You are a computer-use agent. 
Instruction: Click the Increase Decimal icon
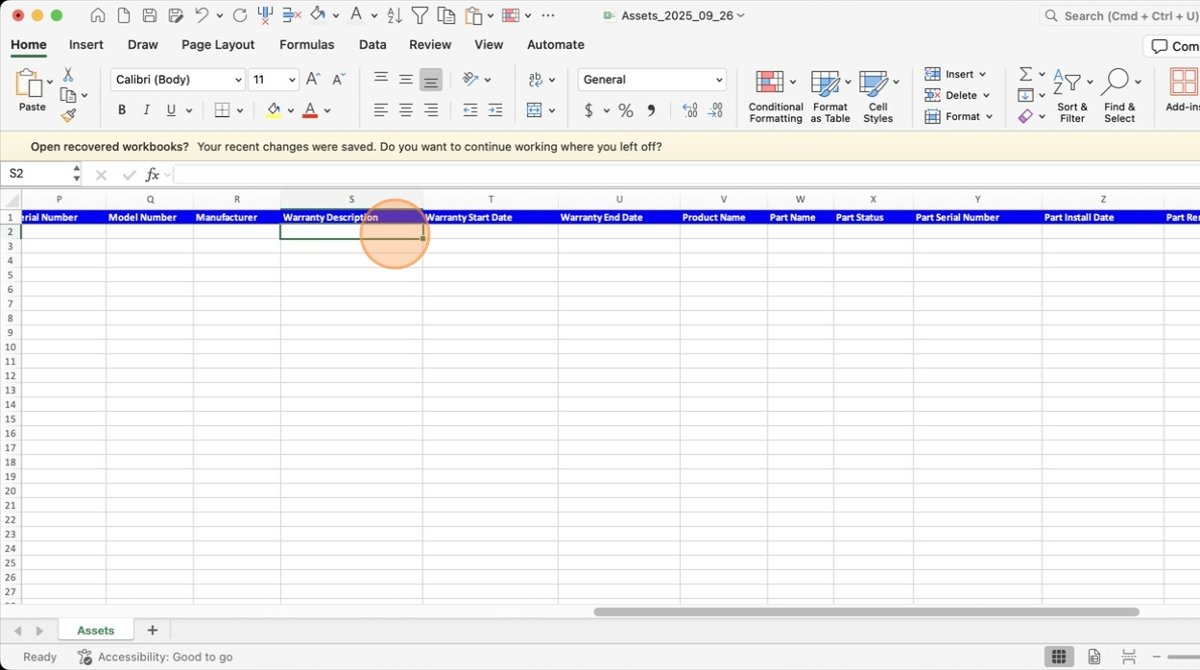(690, 111)
